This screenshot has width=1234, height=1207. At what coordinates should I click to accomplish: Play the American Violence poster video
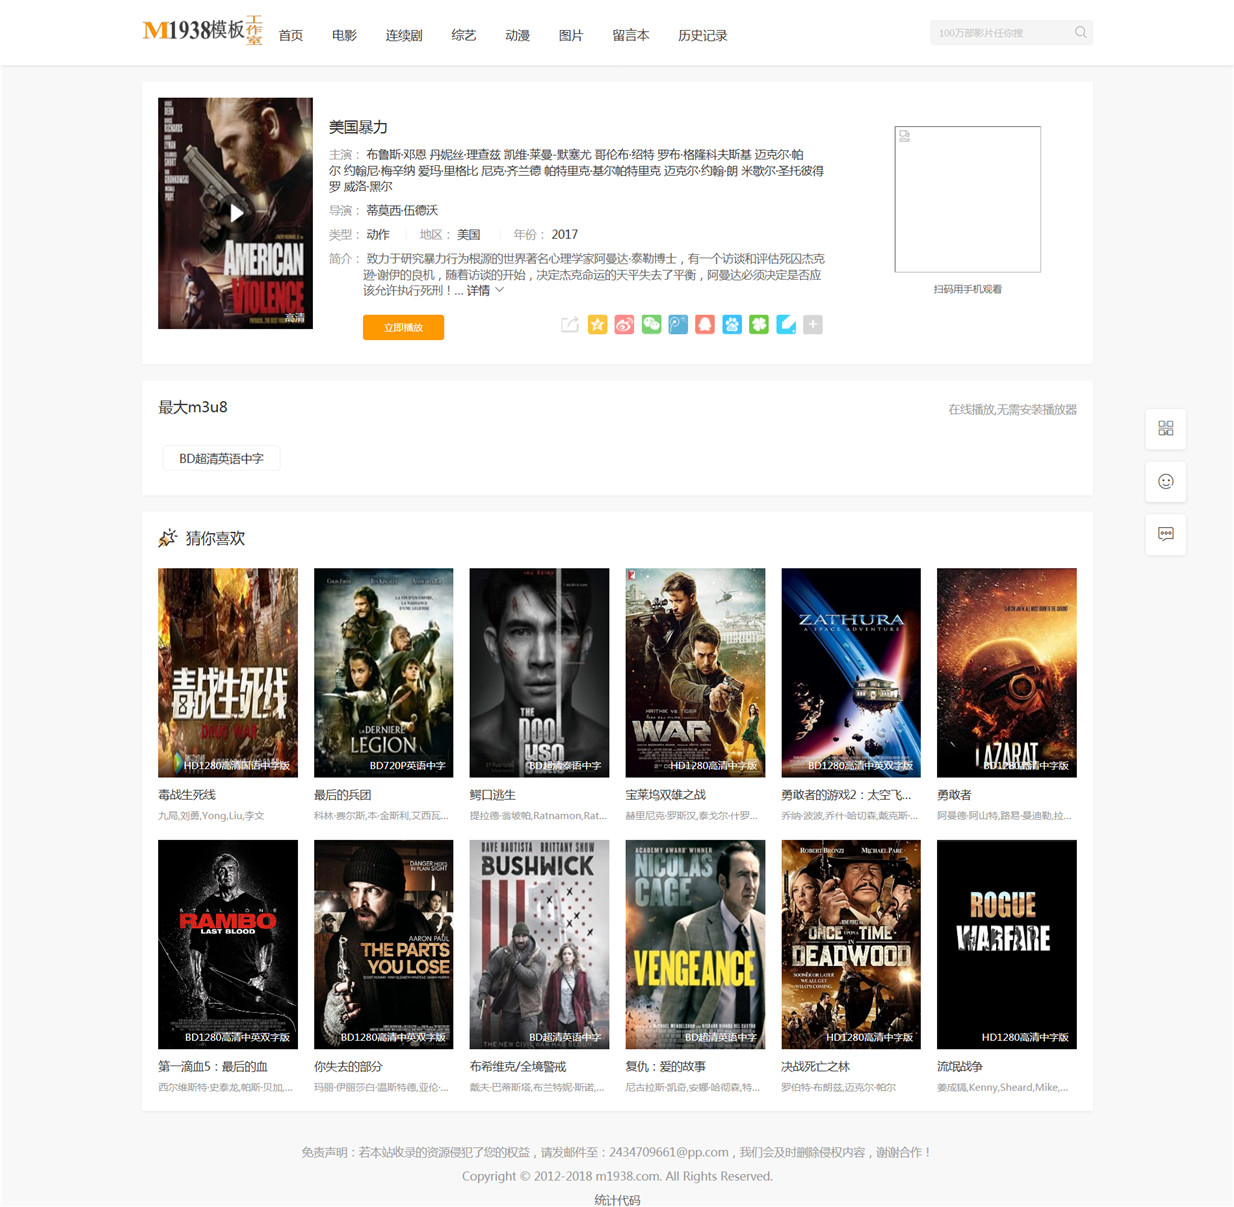click(236, 213)
